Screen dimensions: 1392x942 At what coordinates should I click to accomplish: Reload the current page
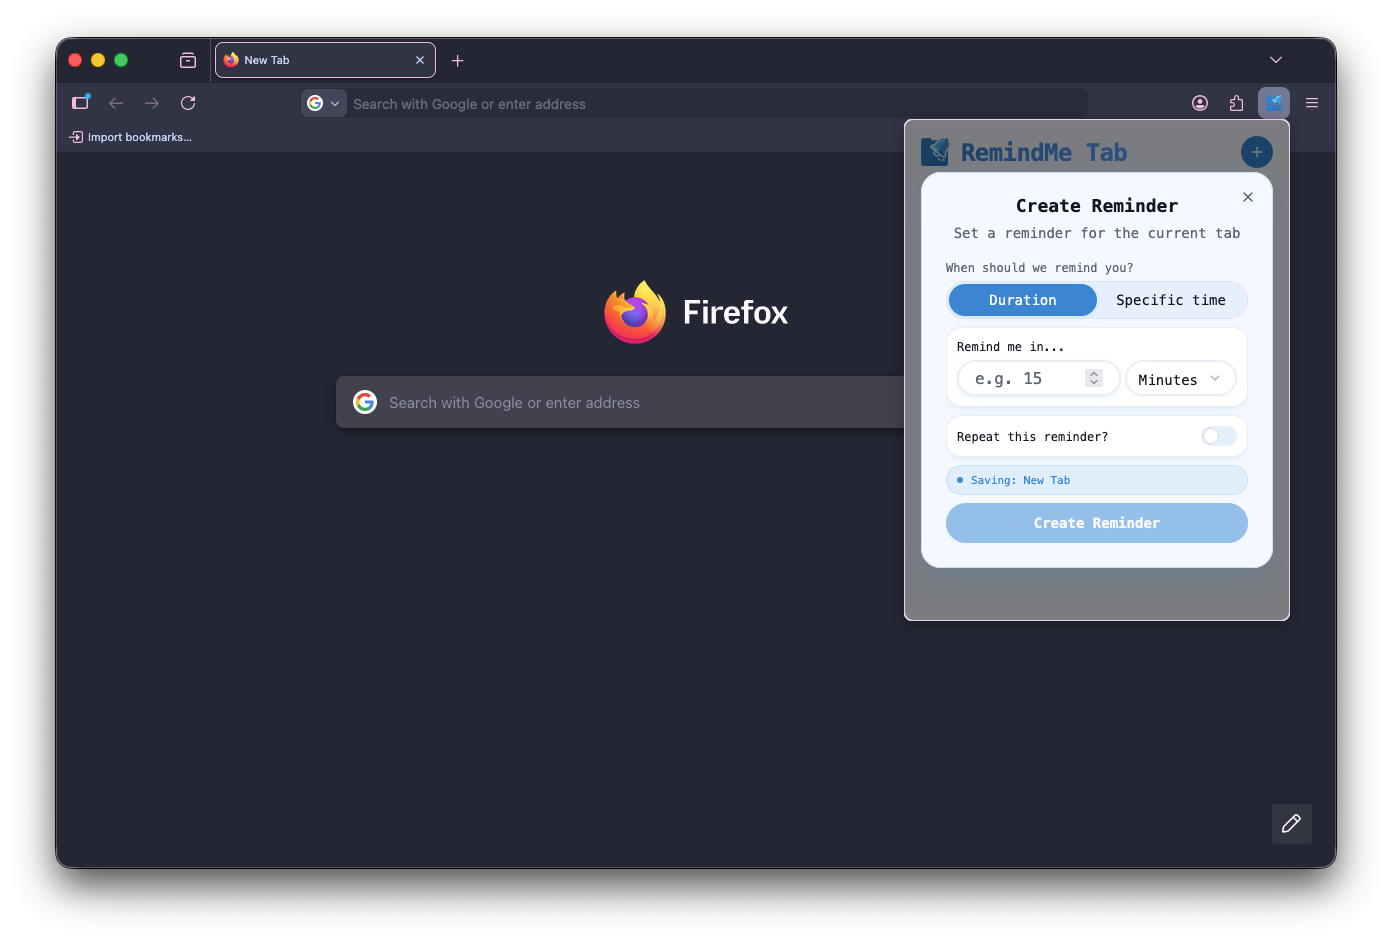(188, 102)
